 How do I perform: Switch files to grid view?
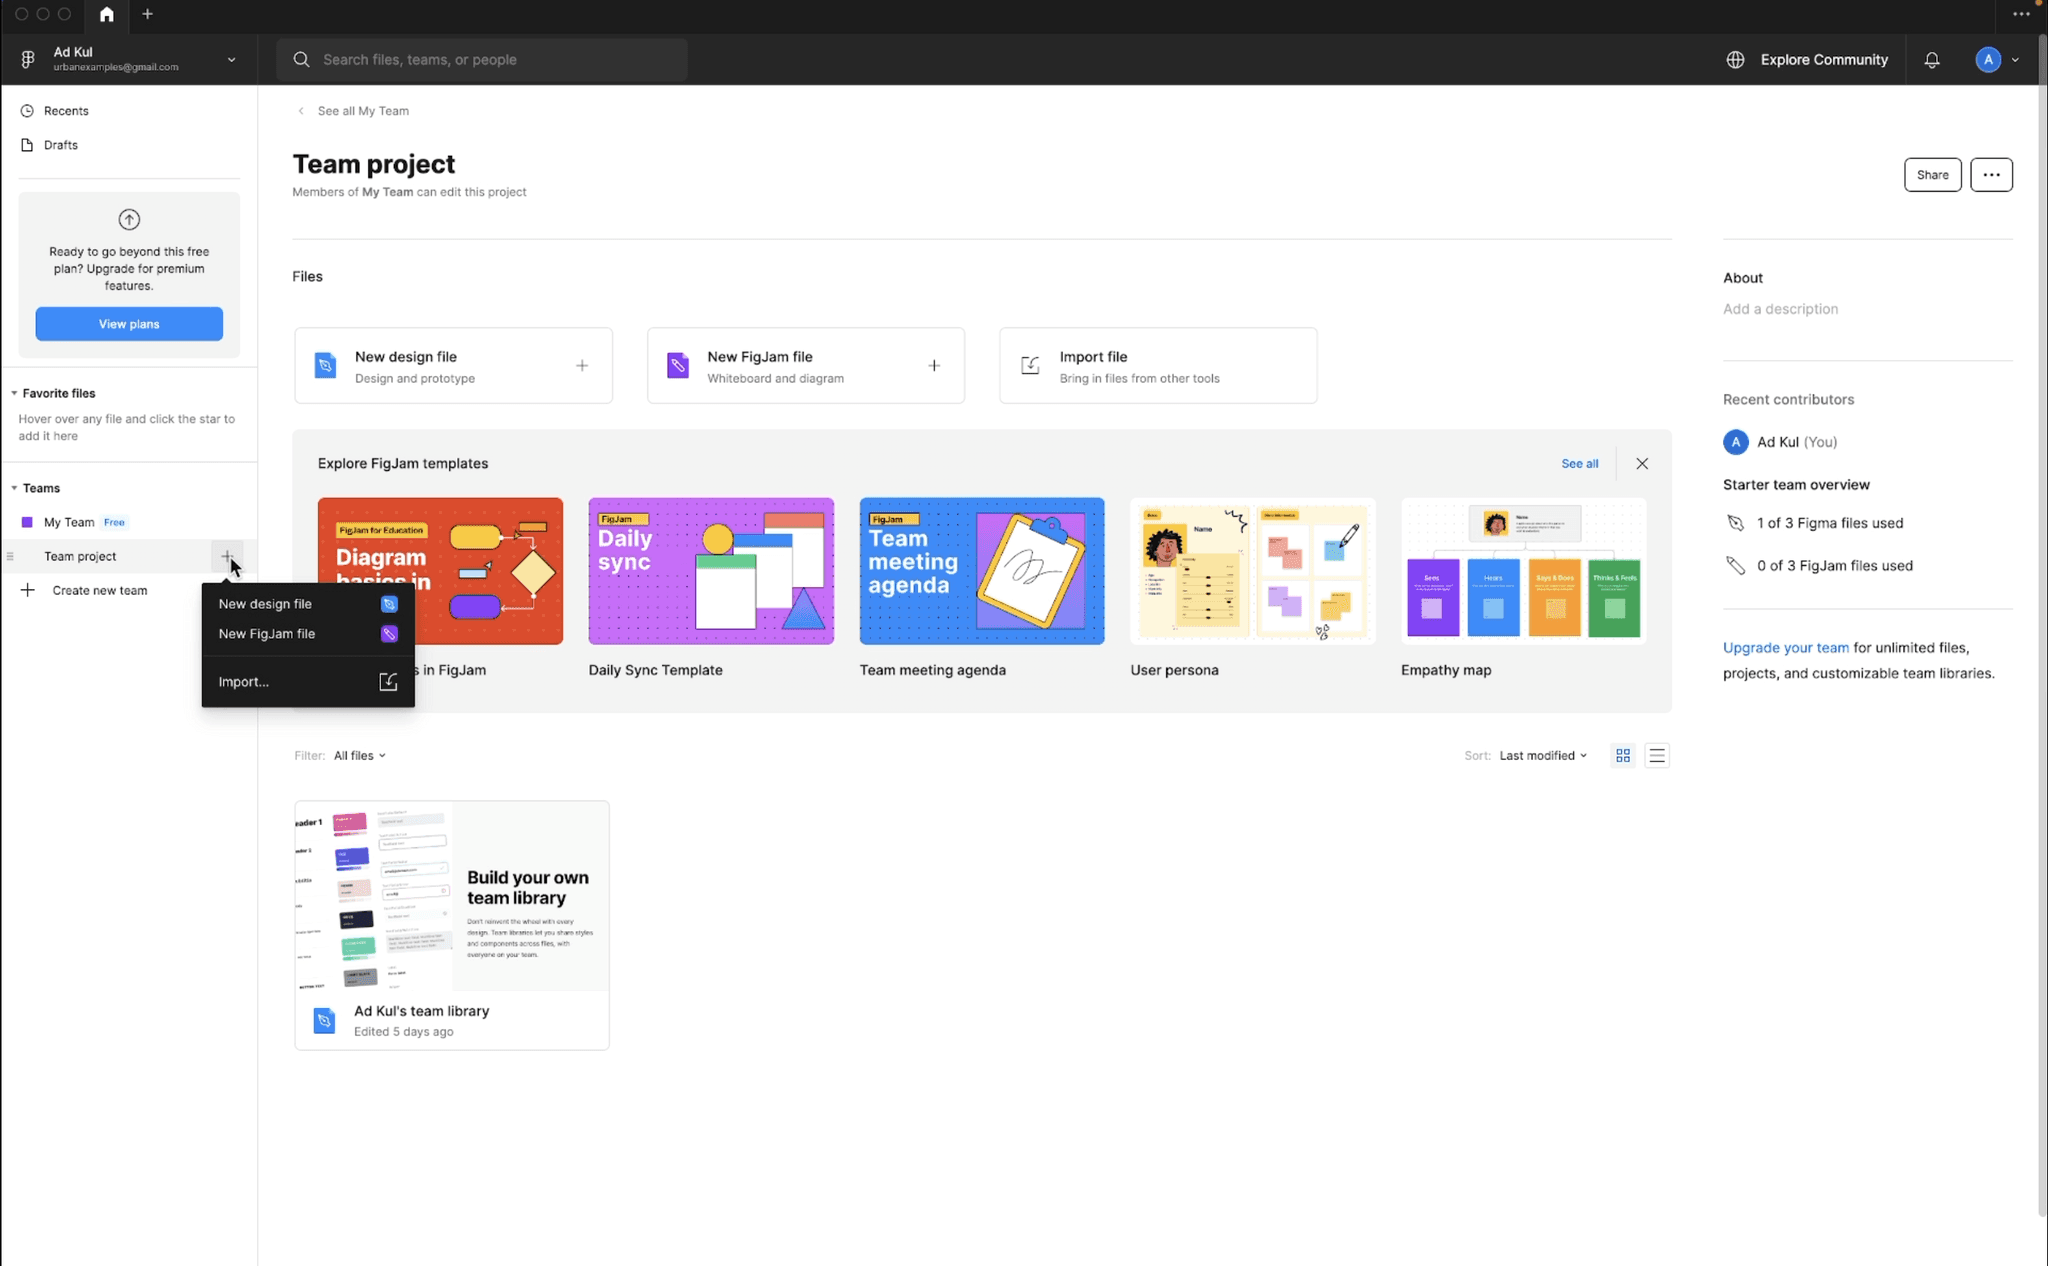click(1622, 755)
